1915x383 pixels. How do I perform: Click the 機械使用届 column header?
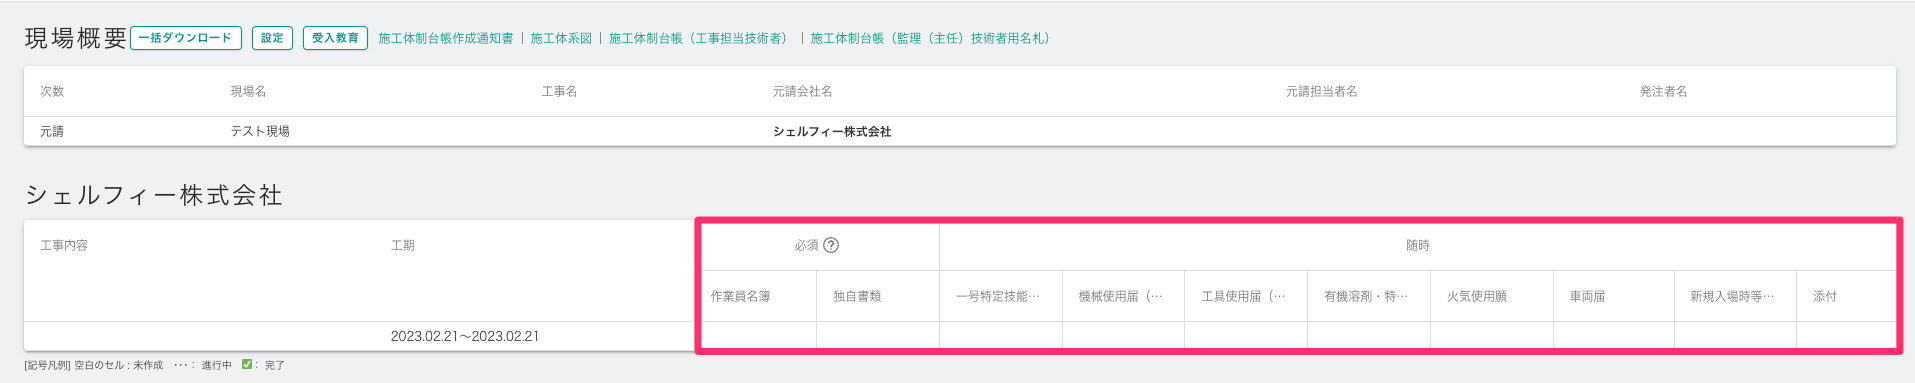pyautogui.click(x=1121, y=296)
